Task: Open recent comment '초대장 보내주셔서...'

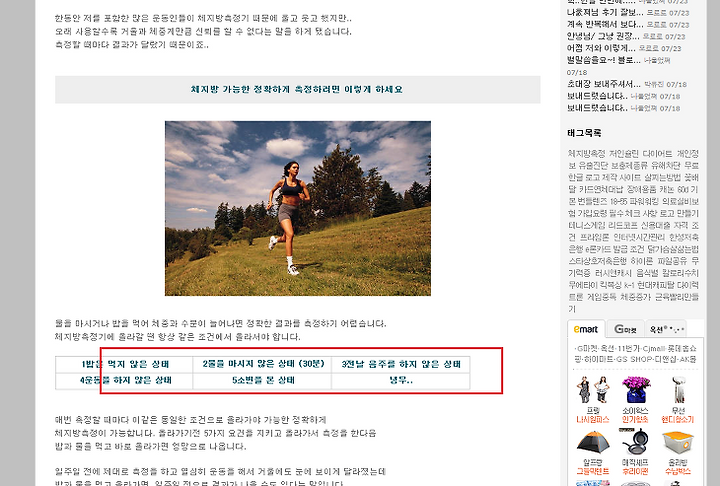Action: click(x=603, y=84)
